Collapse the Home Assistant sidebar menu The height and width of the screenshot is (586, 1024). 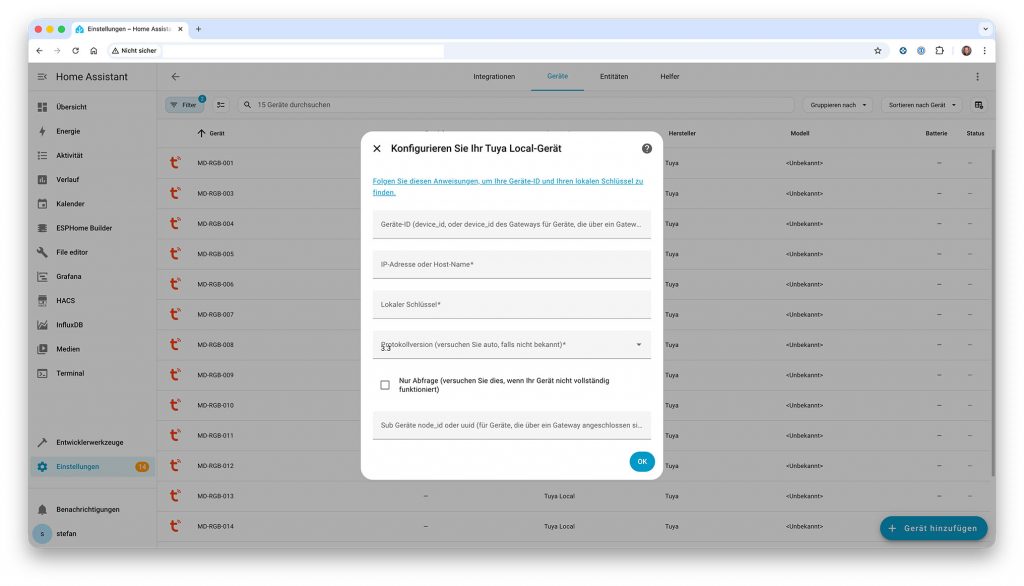[42, 77]
